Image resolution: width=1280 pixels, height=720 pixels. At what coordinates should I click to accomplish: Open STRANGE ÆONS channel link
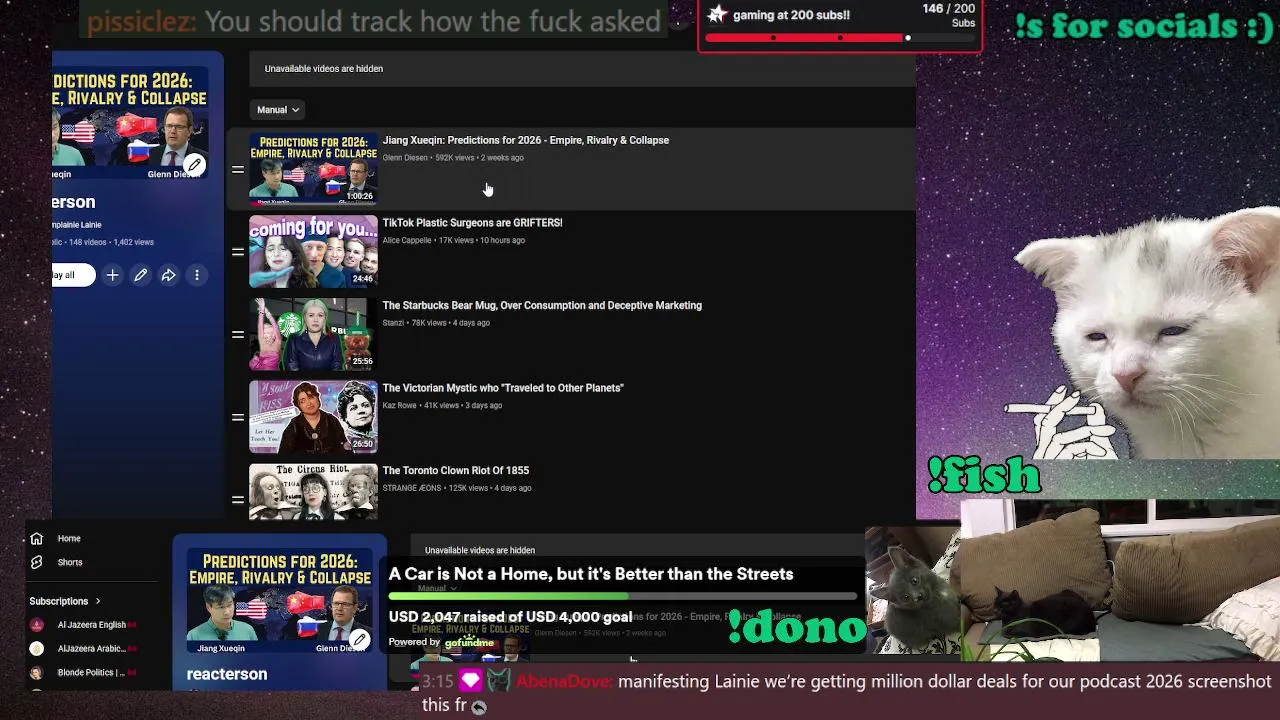pyautogui.click(x=411, y=488)
